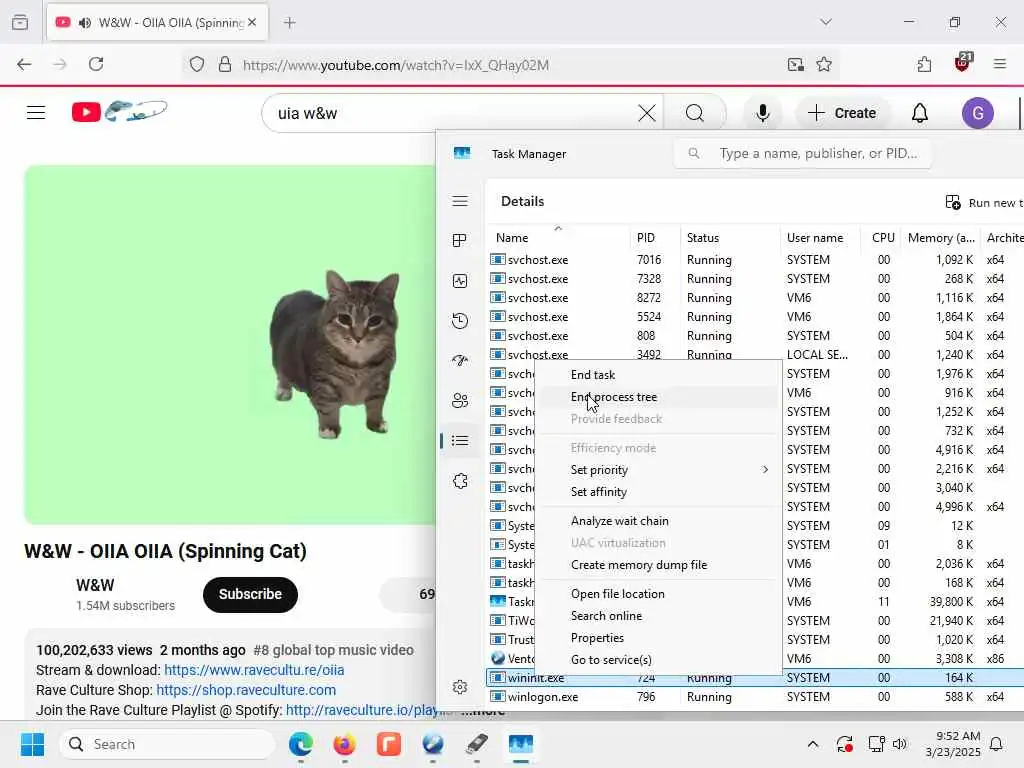The width and height of the screenshot is (1024, 768).
Task: Sort by the Name column header
Action: [558, 238]
